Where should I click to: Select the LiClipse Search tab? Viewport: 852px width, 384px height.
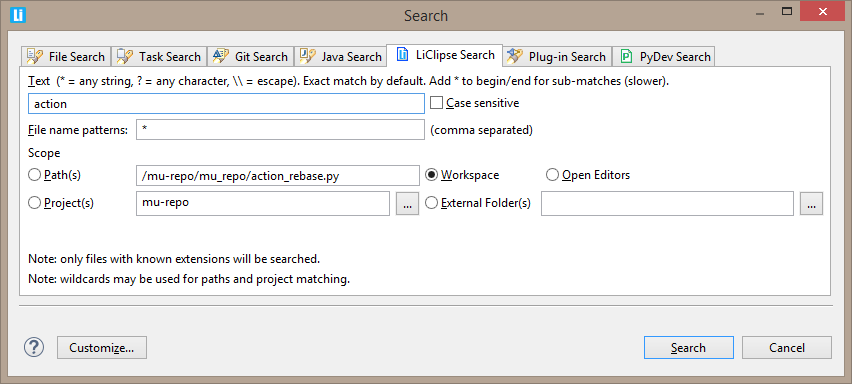click(x=444, y=55)
